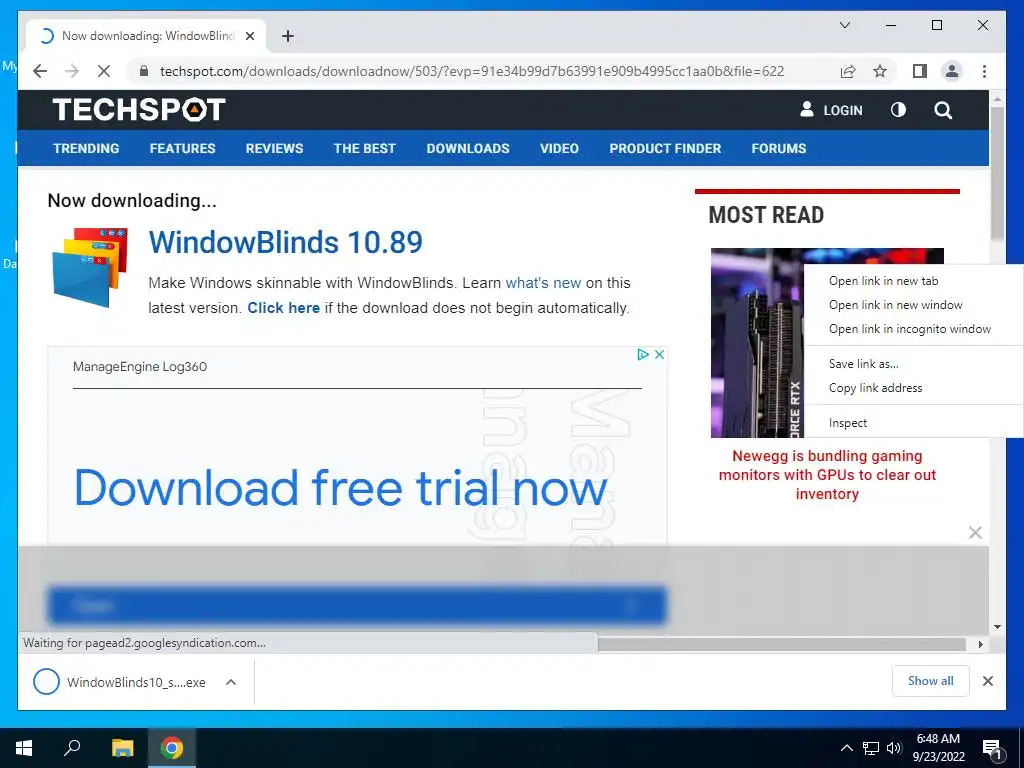The width and height of the screenshot is (1024, 768).
Task: Open the Chrome side panel
Action: pyautogui.click(x=920, y=71)
